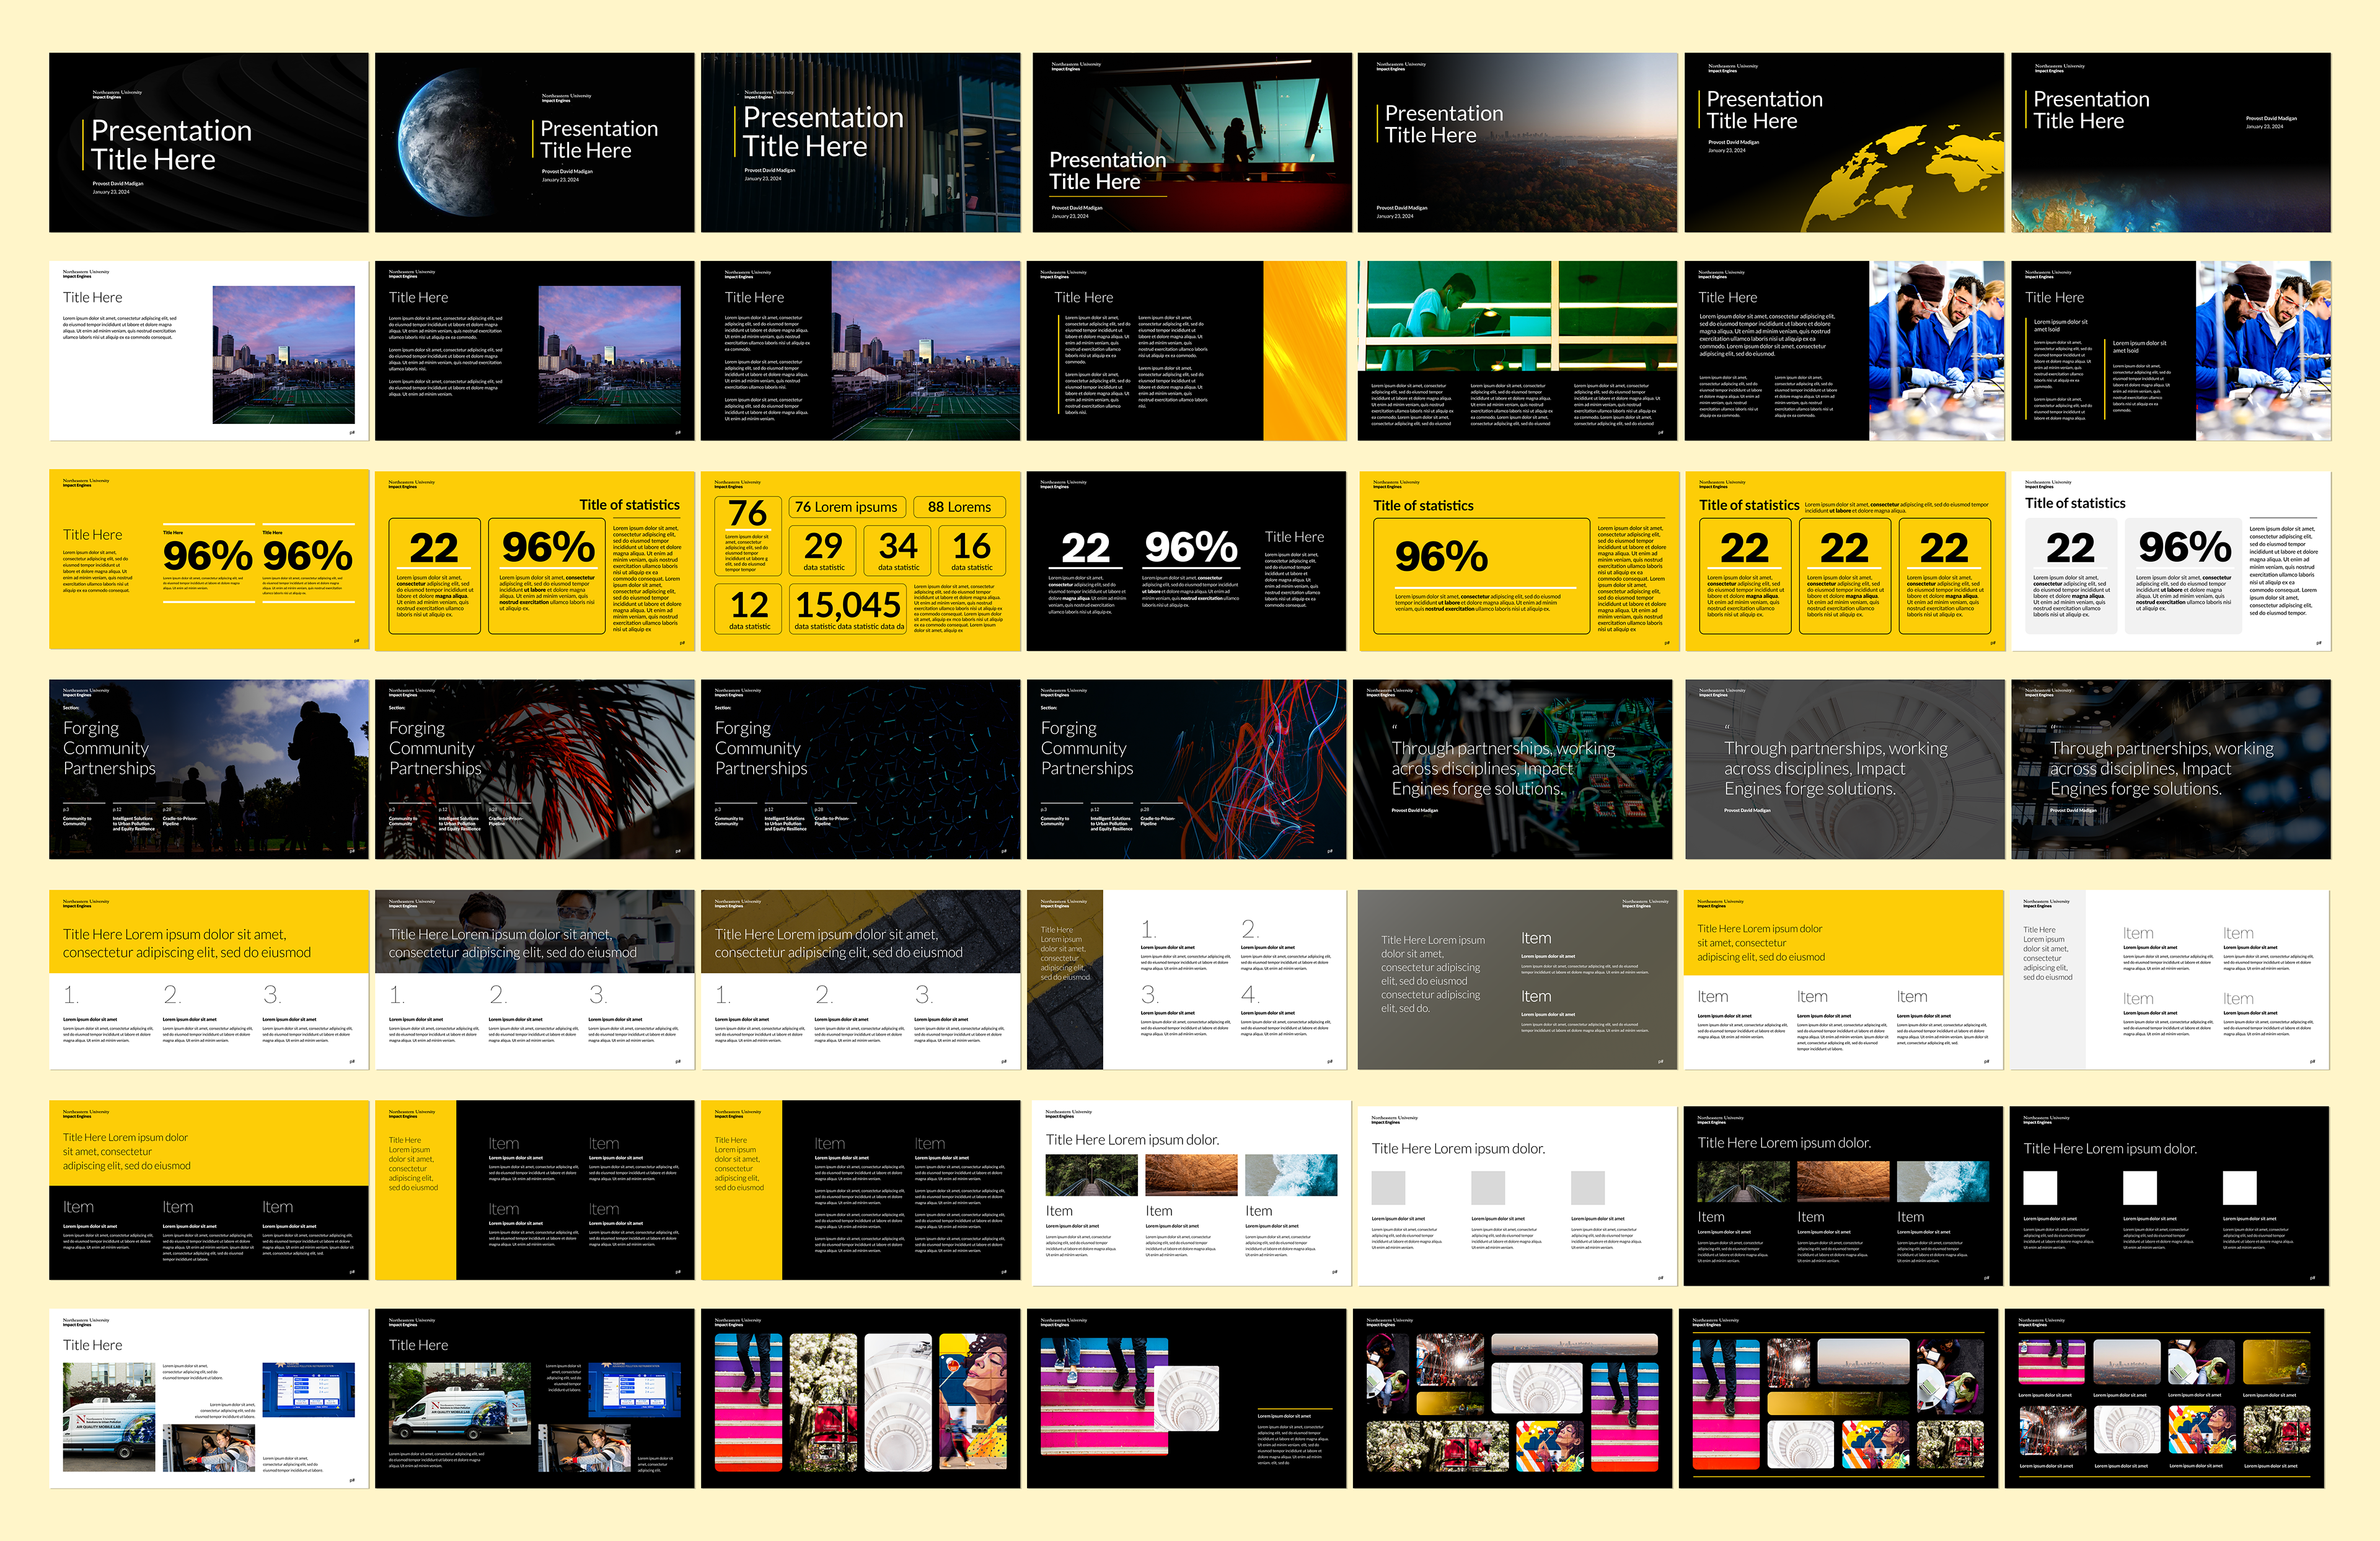Select yellow header slide with three Items on white
The image size is (2380, 1541).
1844,980
